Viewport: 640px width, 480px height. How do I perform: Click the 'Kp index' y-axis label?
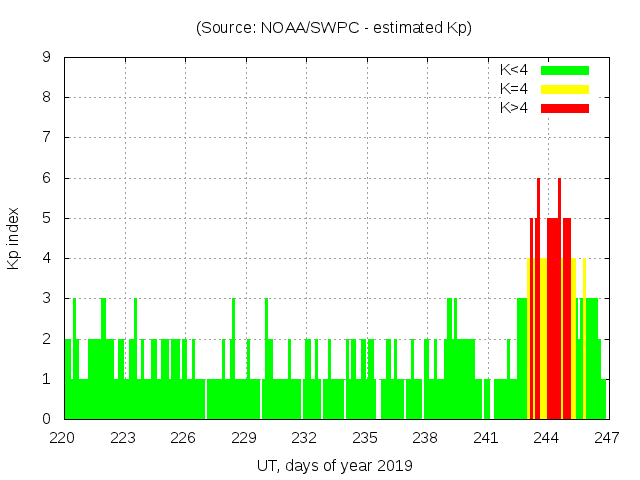(x=14, y=238)
